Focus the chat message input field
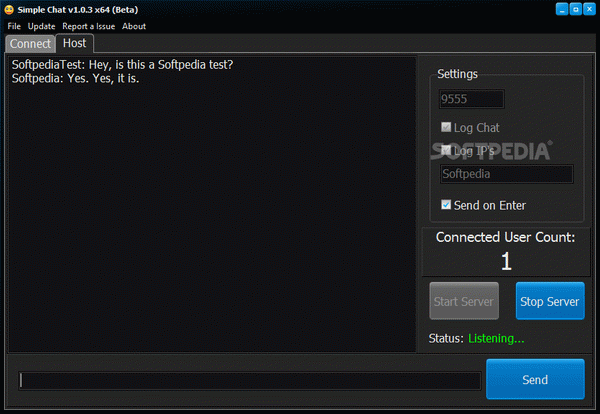600x414 pixels. (249, 380)
